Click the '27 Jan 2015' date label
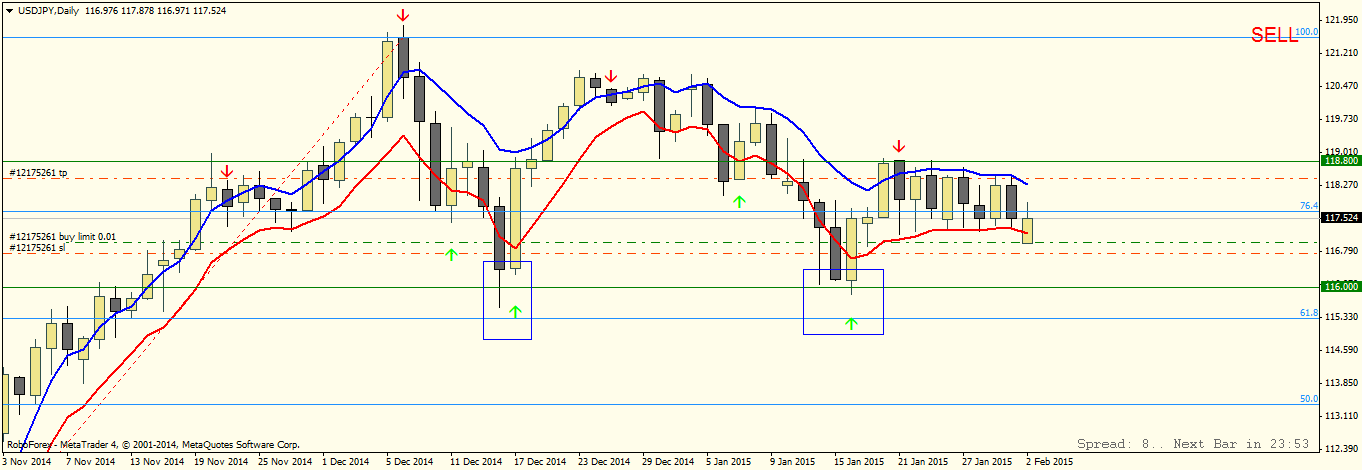The height and width of the screenshot is (470, 1362). click(987, 462)
